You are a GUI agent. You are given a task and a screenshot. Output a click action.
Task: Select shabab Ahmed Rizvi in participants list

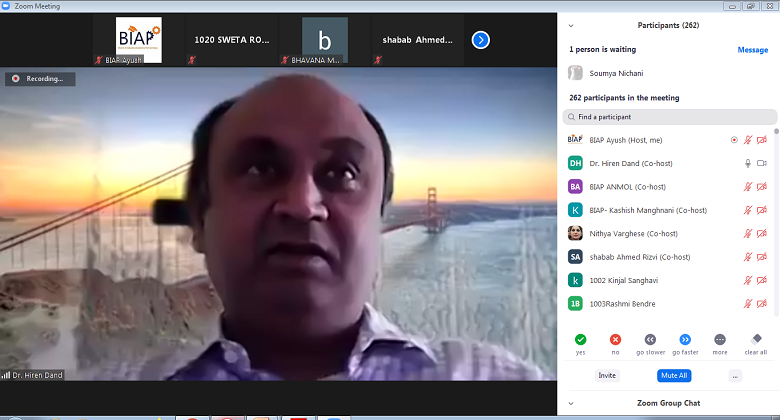coord(640,256)
